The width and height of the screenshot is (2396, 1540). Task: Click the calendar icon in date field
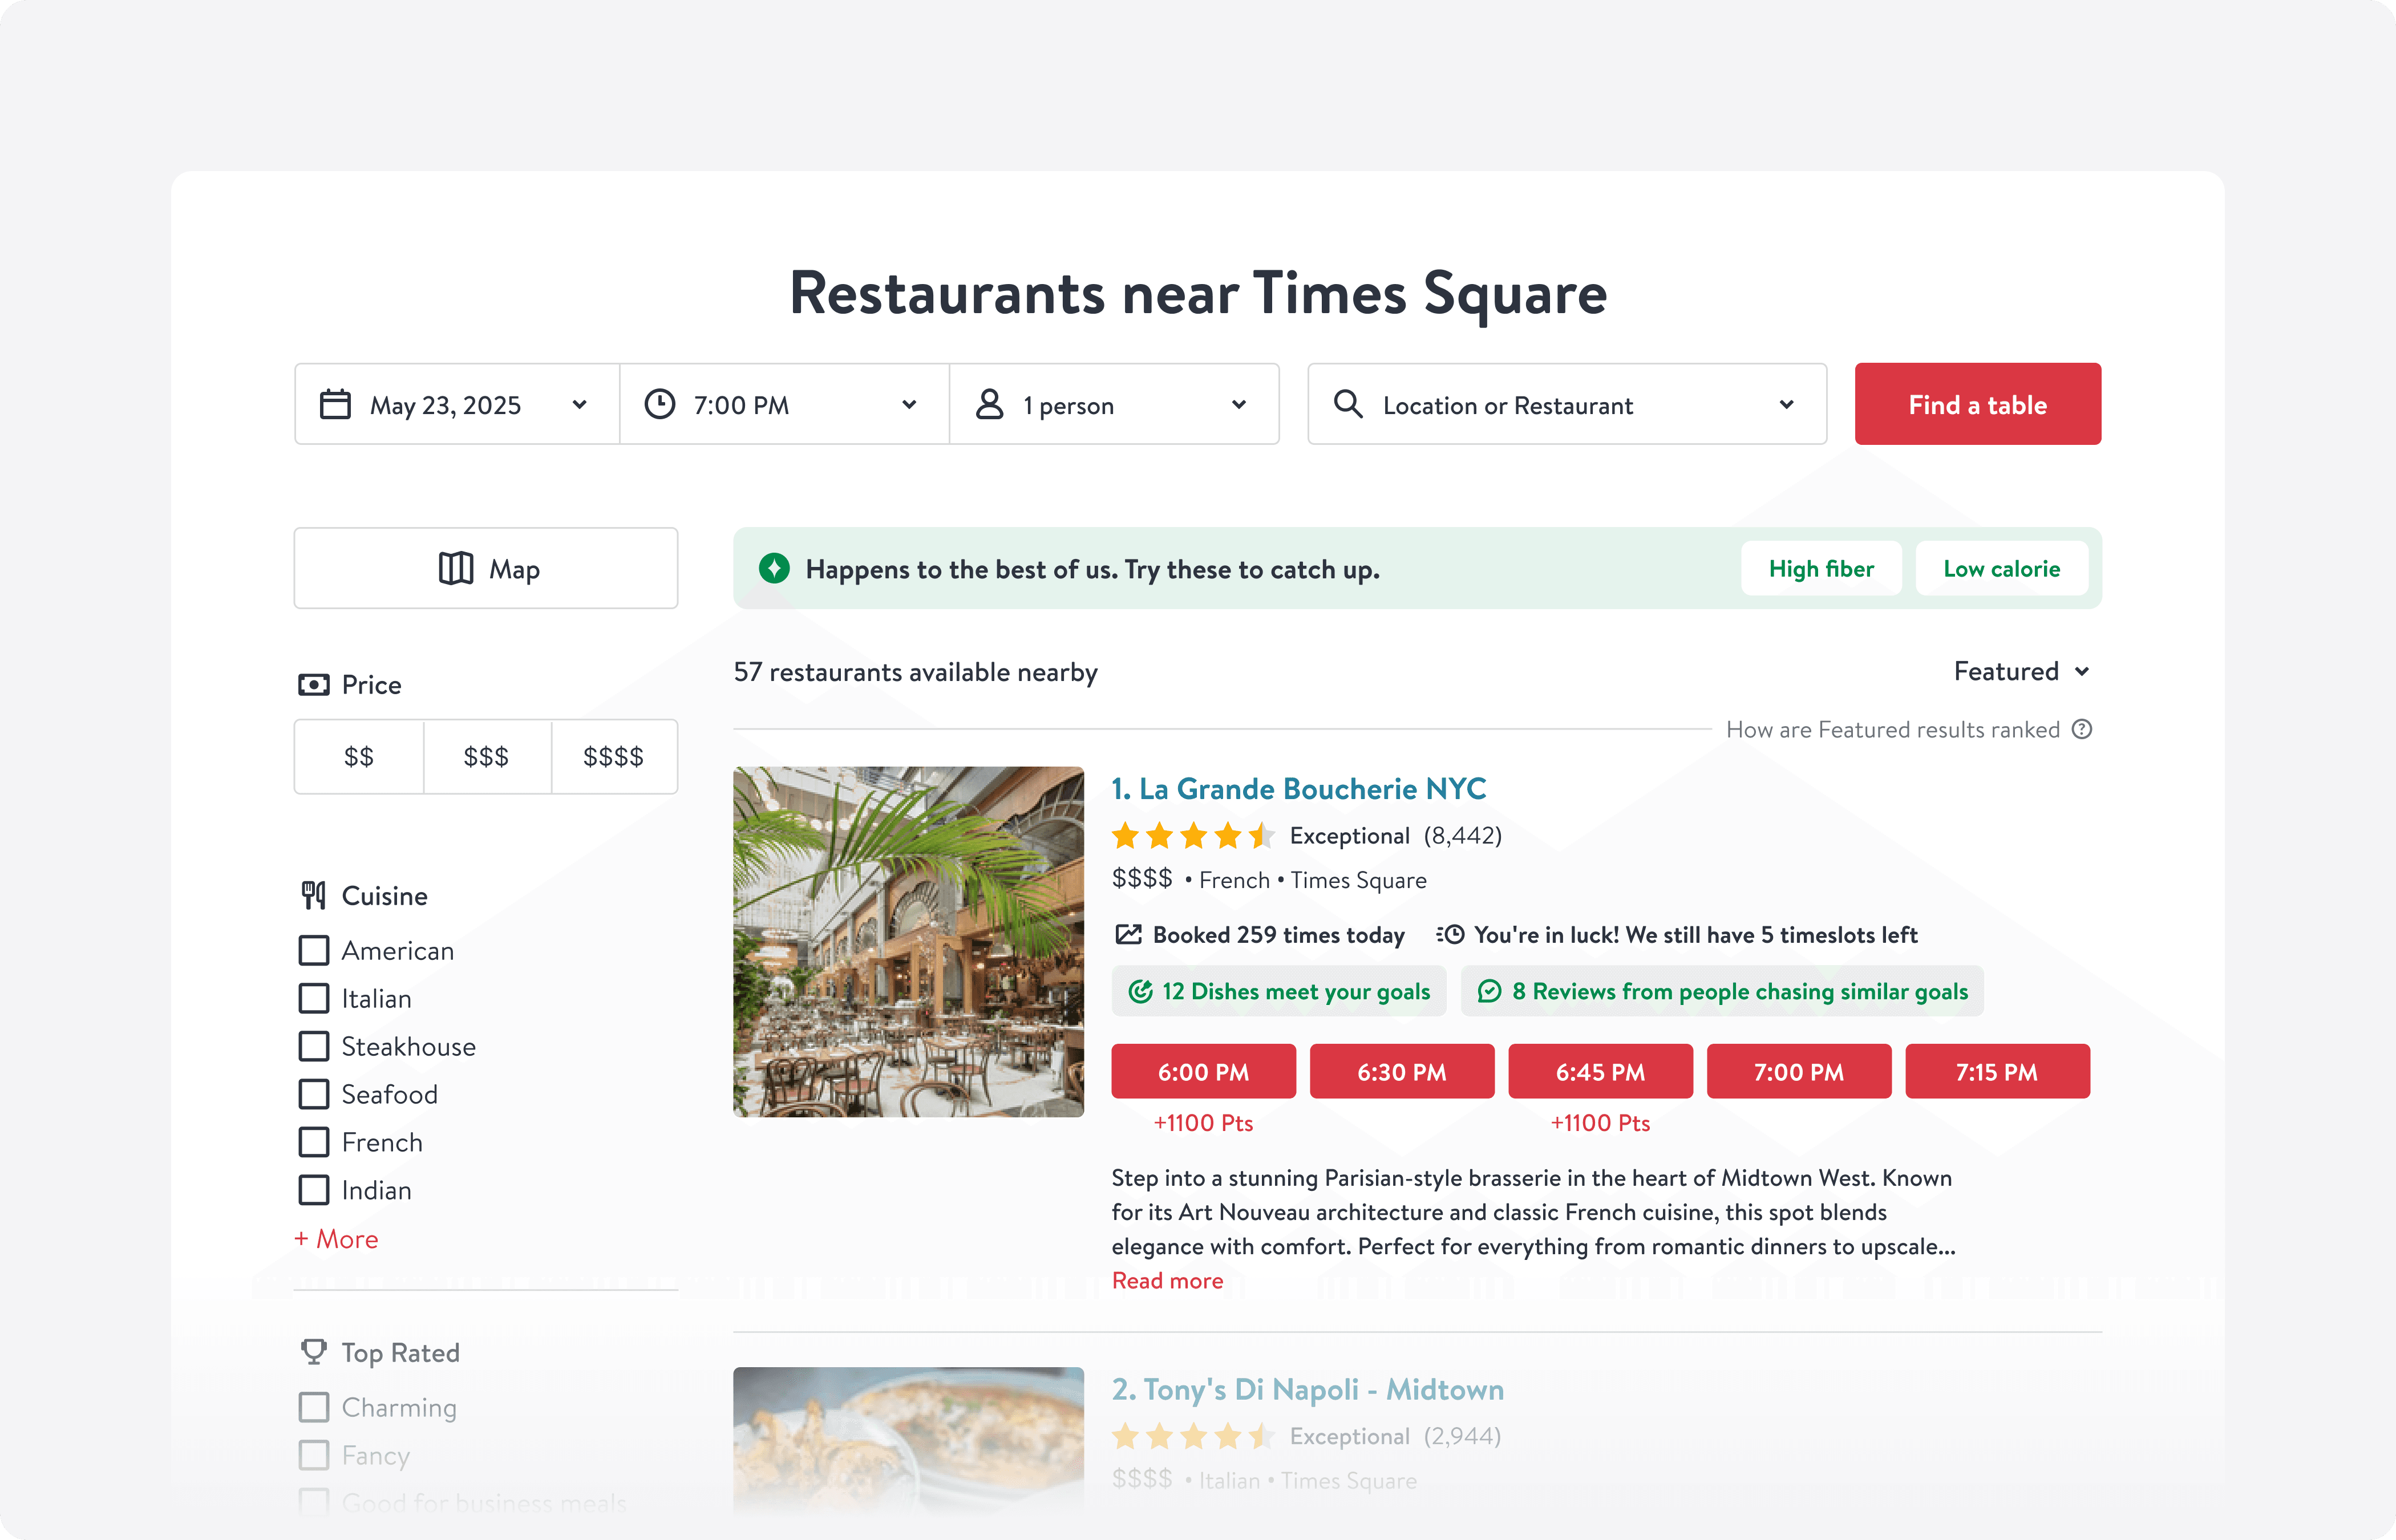335,404
